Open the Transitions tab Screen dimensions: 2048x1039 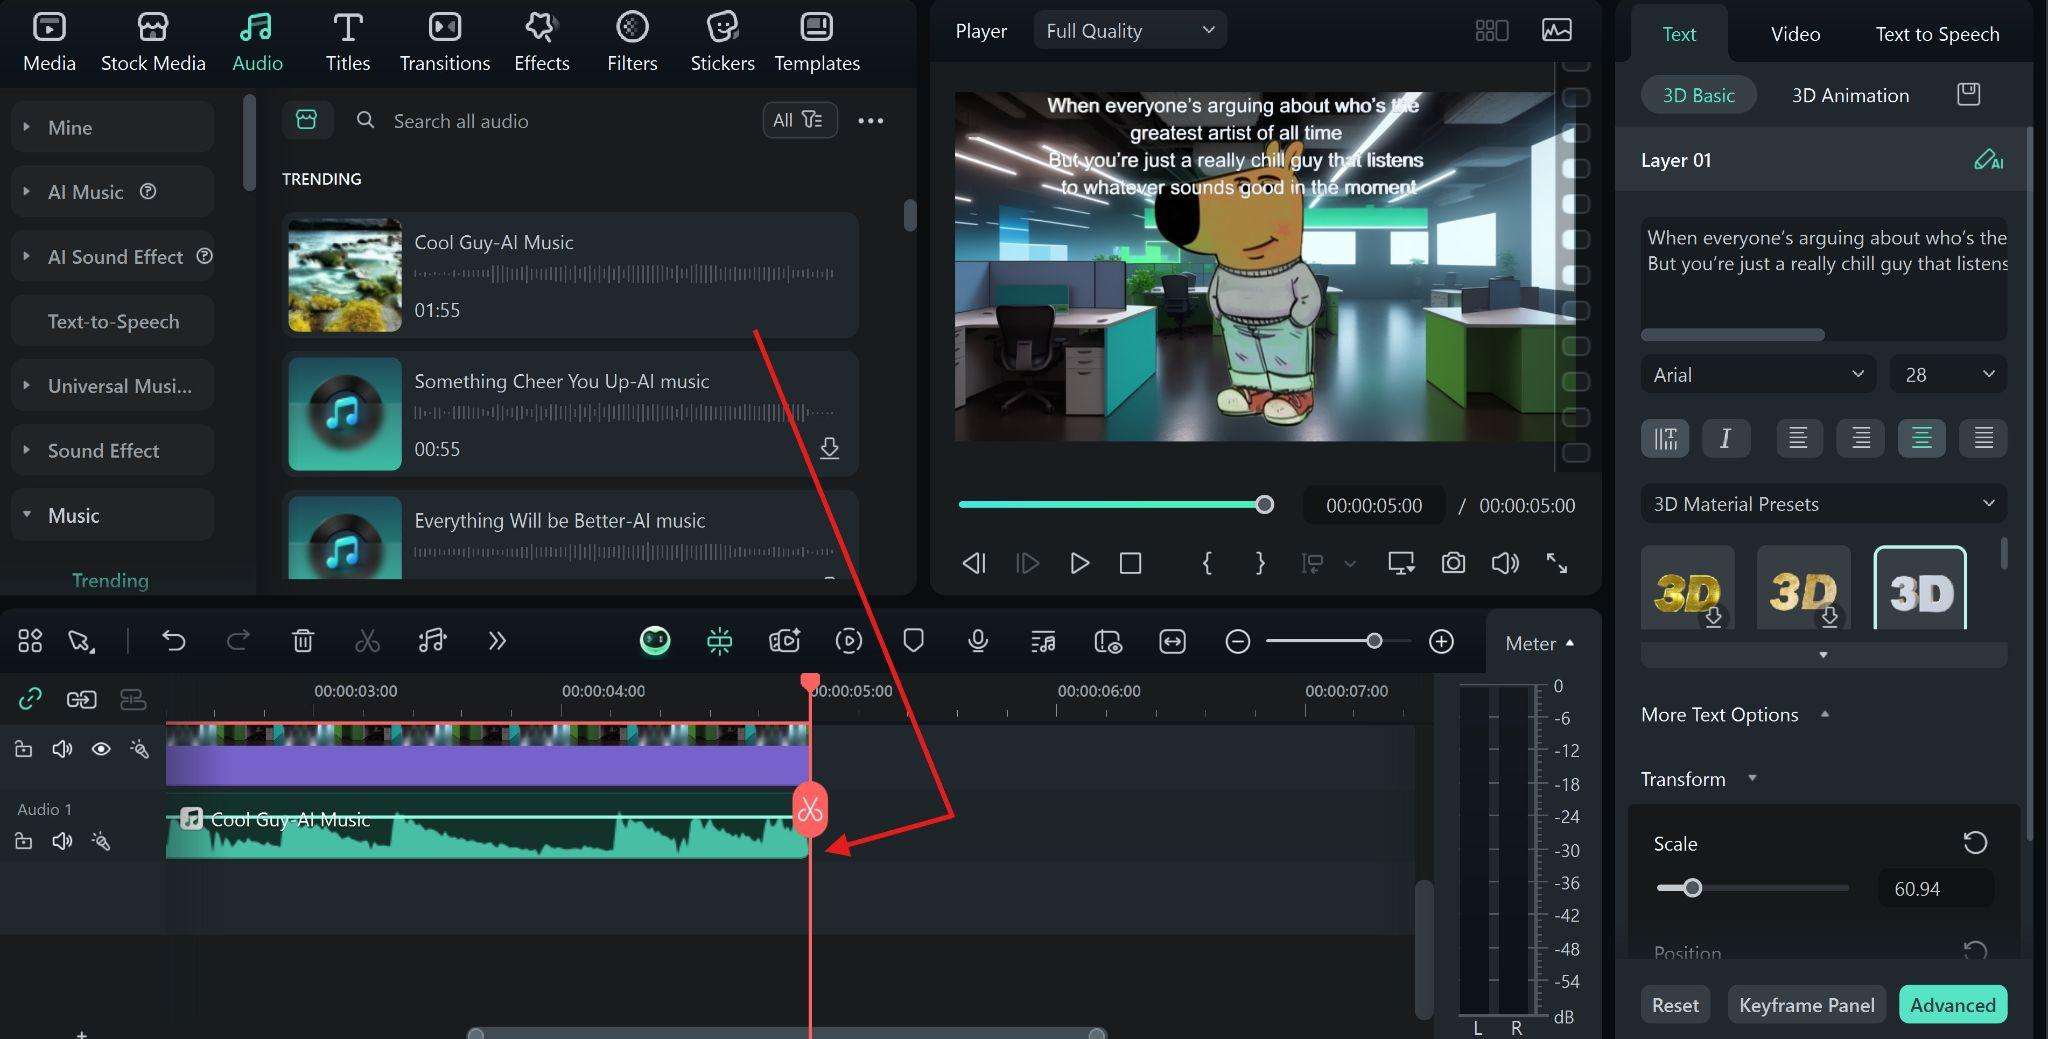[x=445, y=42]
